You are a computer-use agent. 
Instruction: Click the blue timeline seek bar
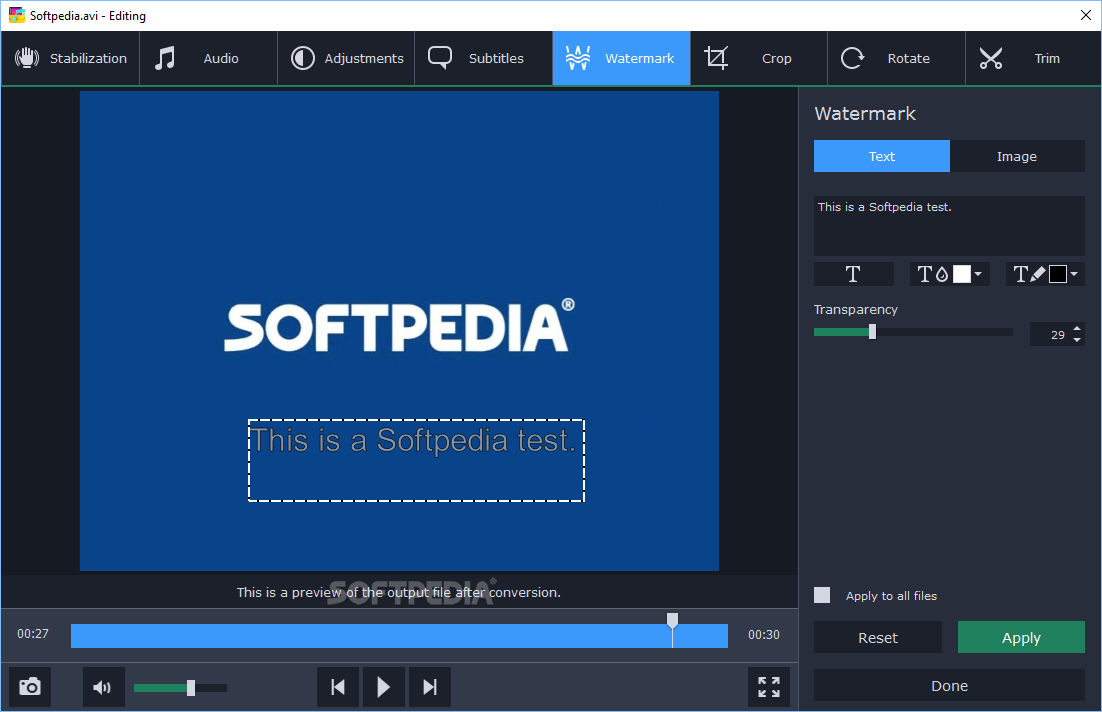click(399, 635)
